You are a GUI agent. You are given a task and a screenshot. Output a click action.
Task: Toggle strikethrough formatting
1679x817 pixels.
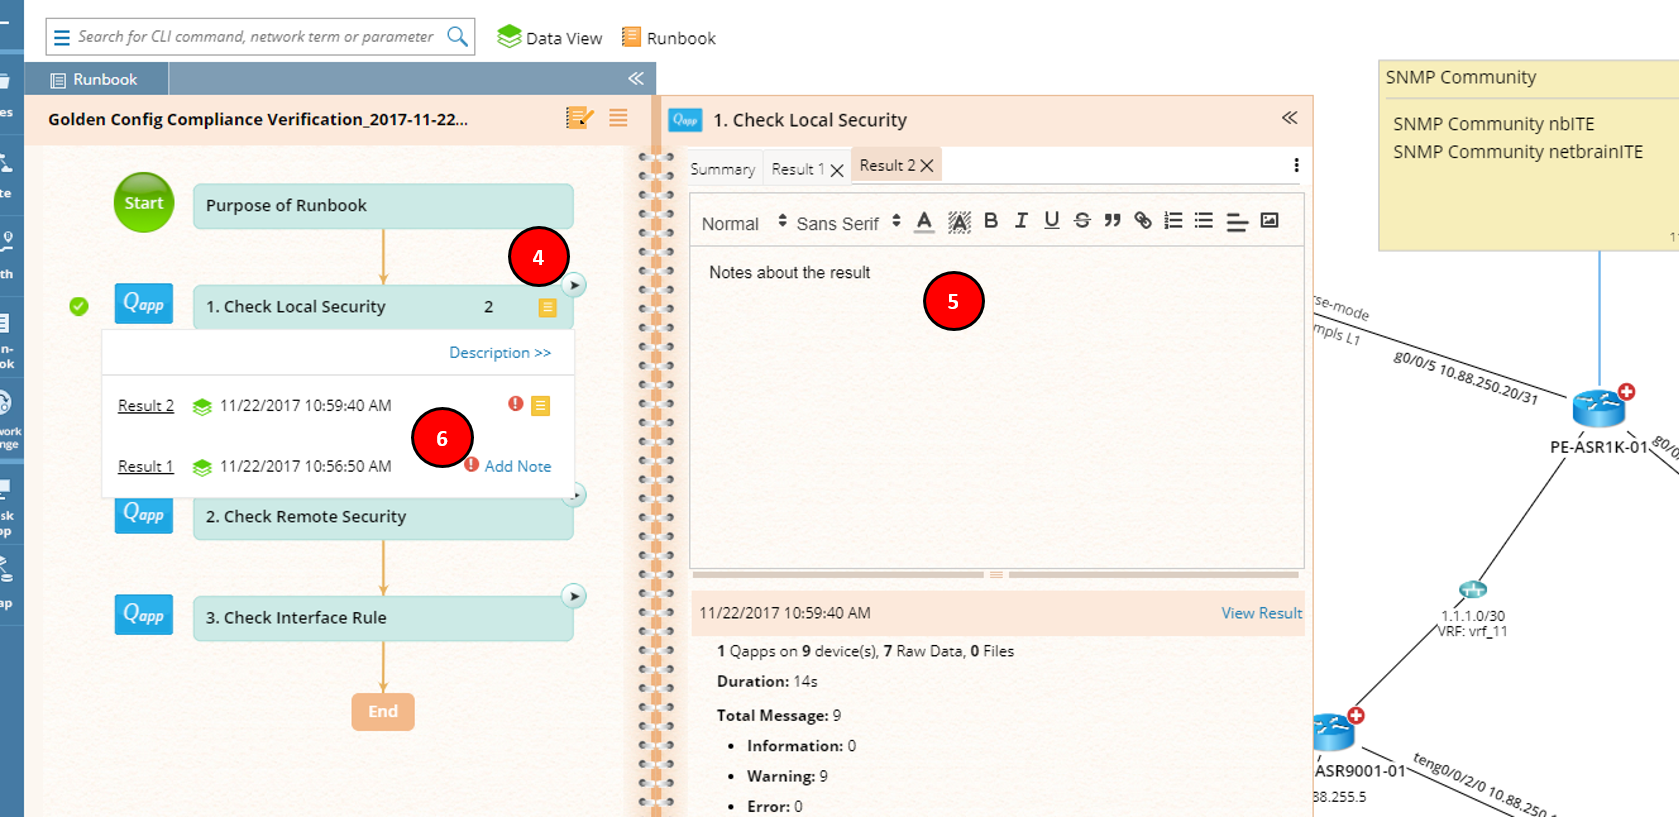(1082, 221)
